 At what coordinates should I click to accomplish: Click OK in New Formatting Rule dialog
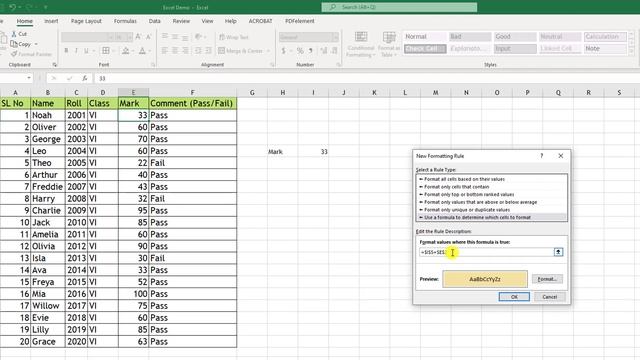[x=514, y=297]
